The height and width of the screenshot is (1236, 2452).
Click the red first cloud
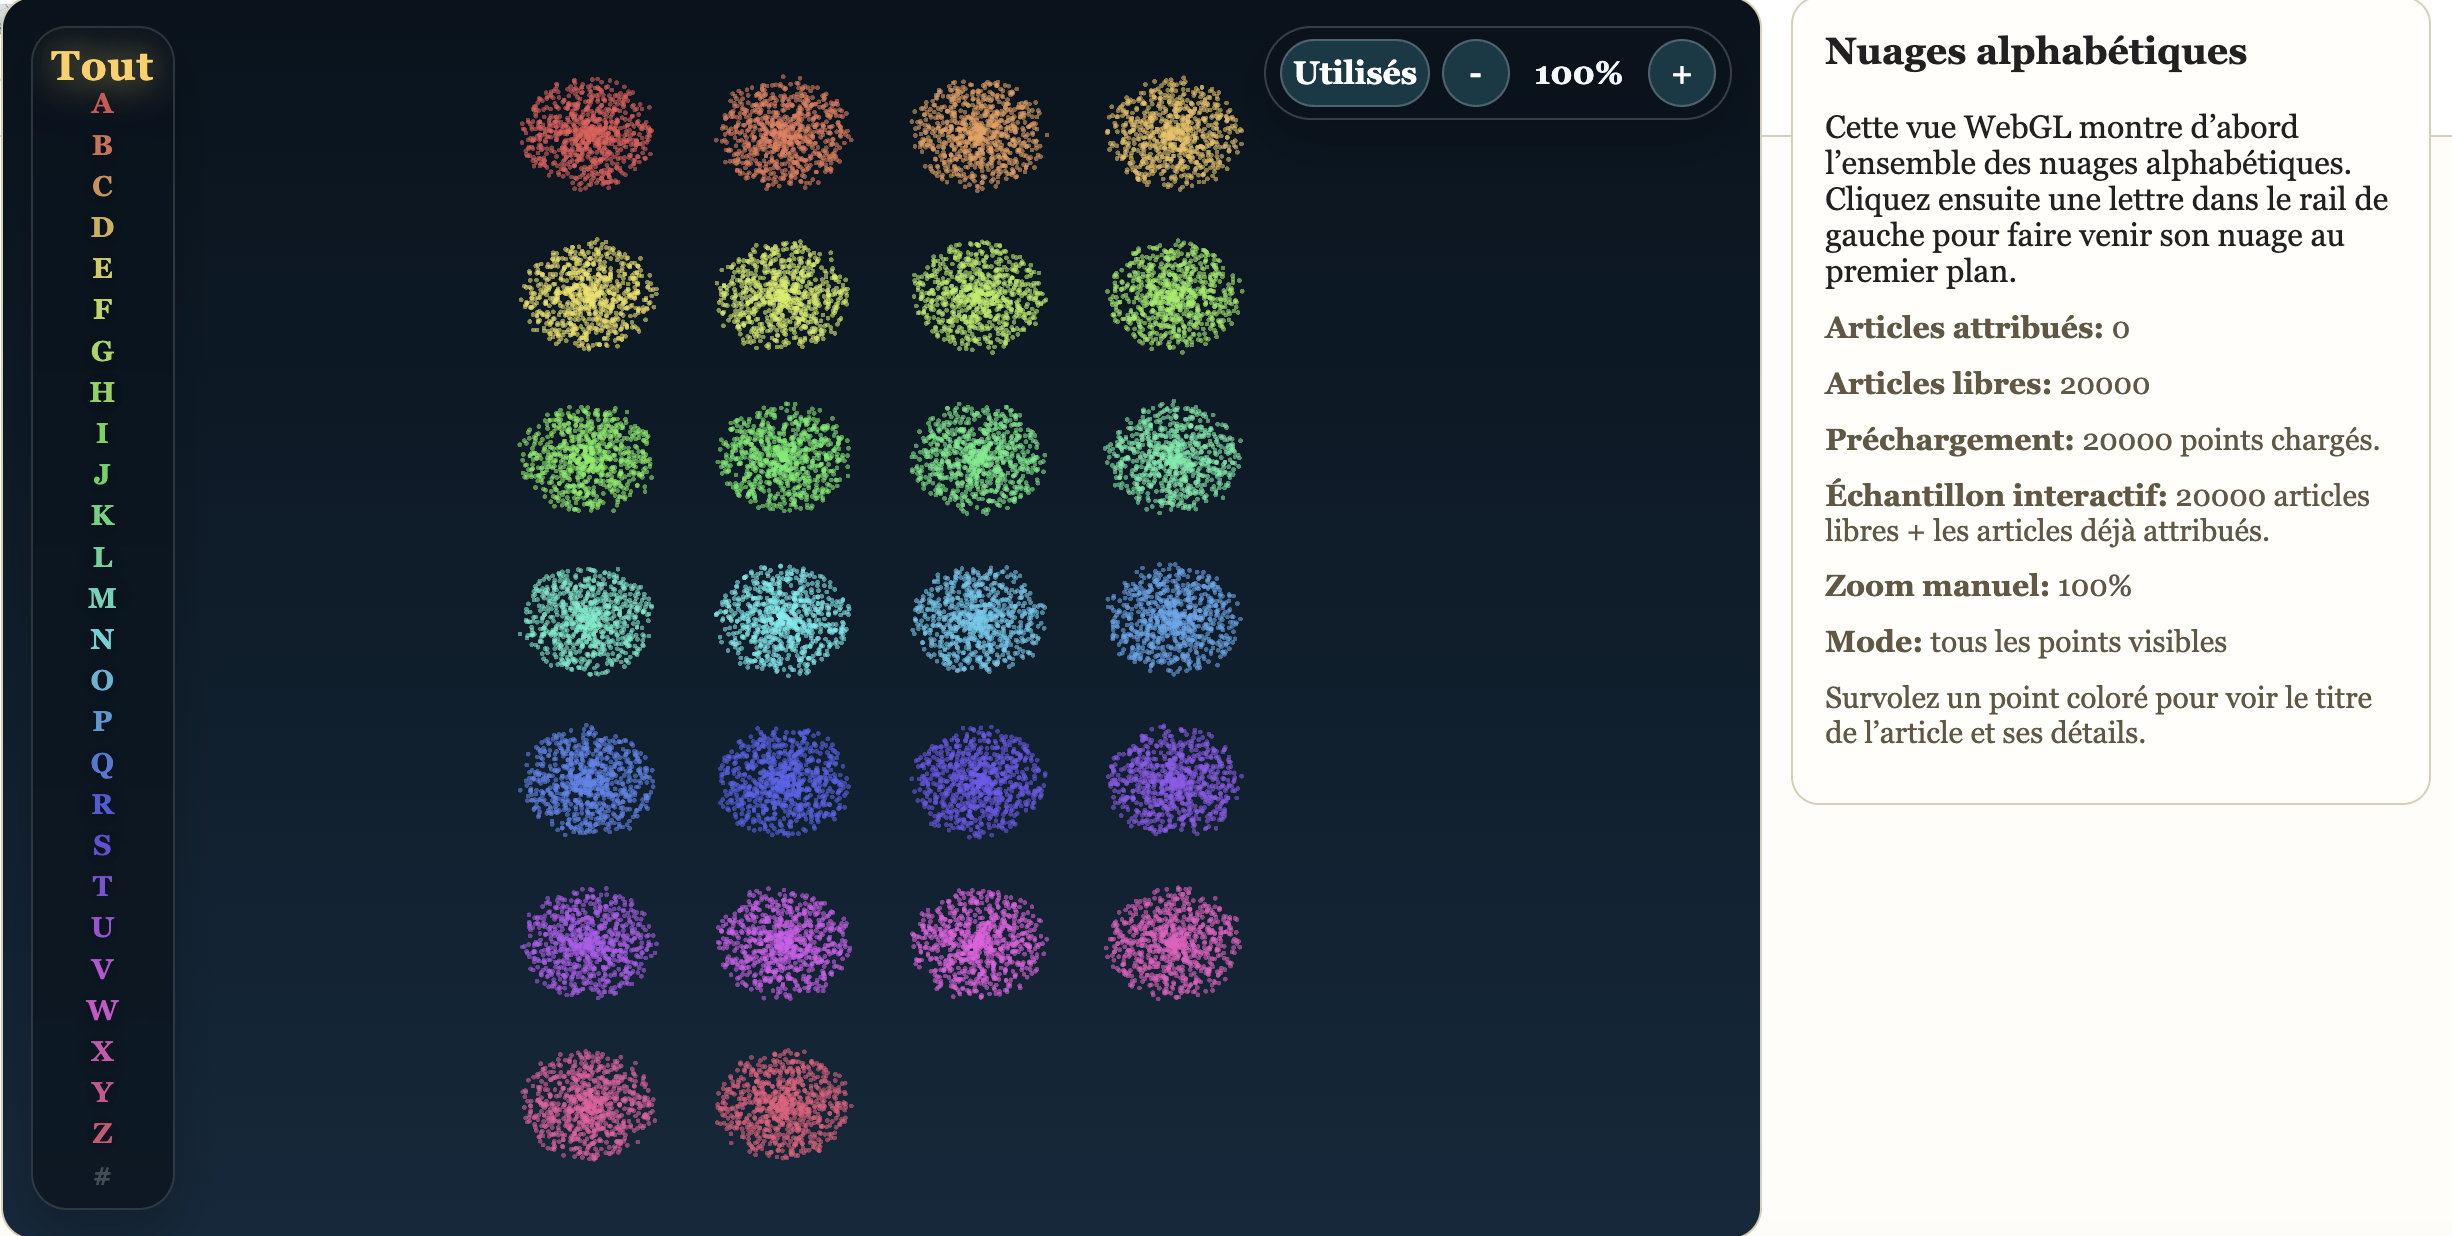[x=588, y=134]
